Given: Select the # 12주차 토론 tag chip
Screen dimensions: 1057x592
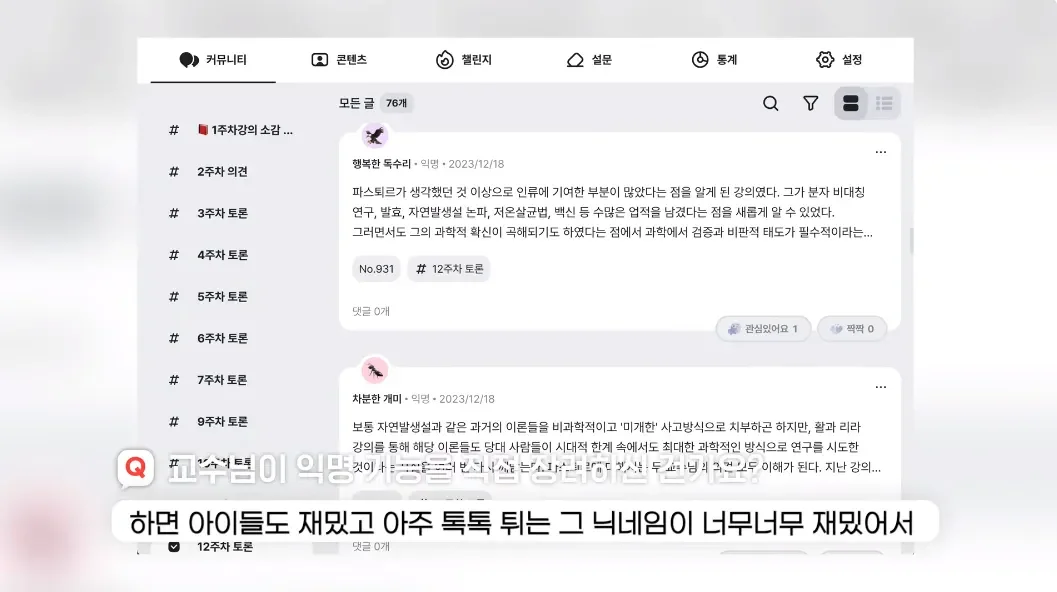Looking at the screenshot, I should (449, 269).
